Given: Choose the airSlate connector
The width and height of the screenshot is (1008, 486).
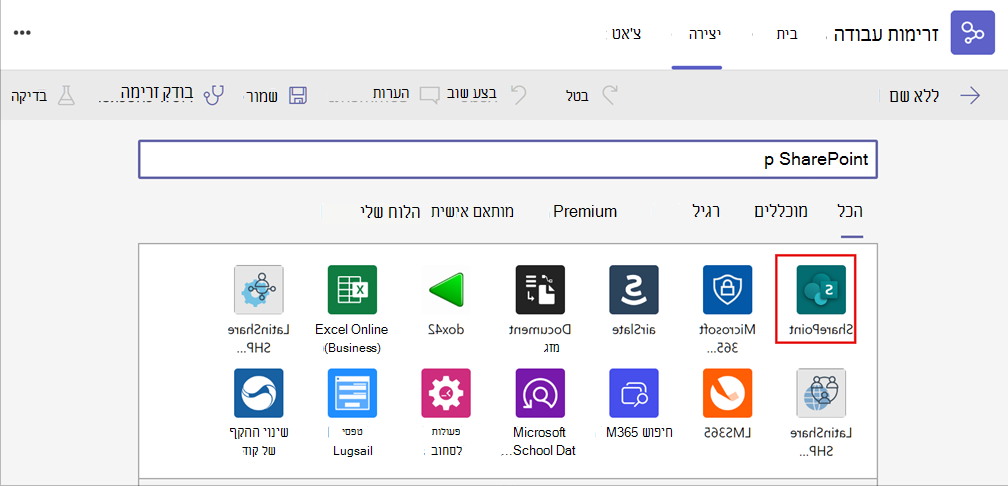Looking at the screenshot, I should pyautogui.click(x=634, y=289).
